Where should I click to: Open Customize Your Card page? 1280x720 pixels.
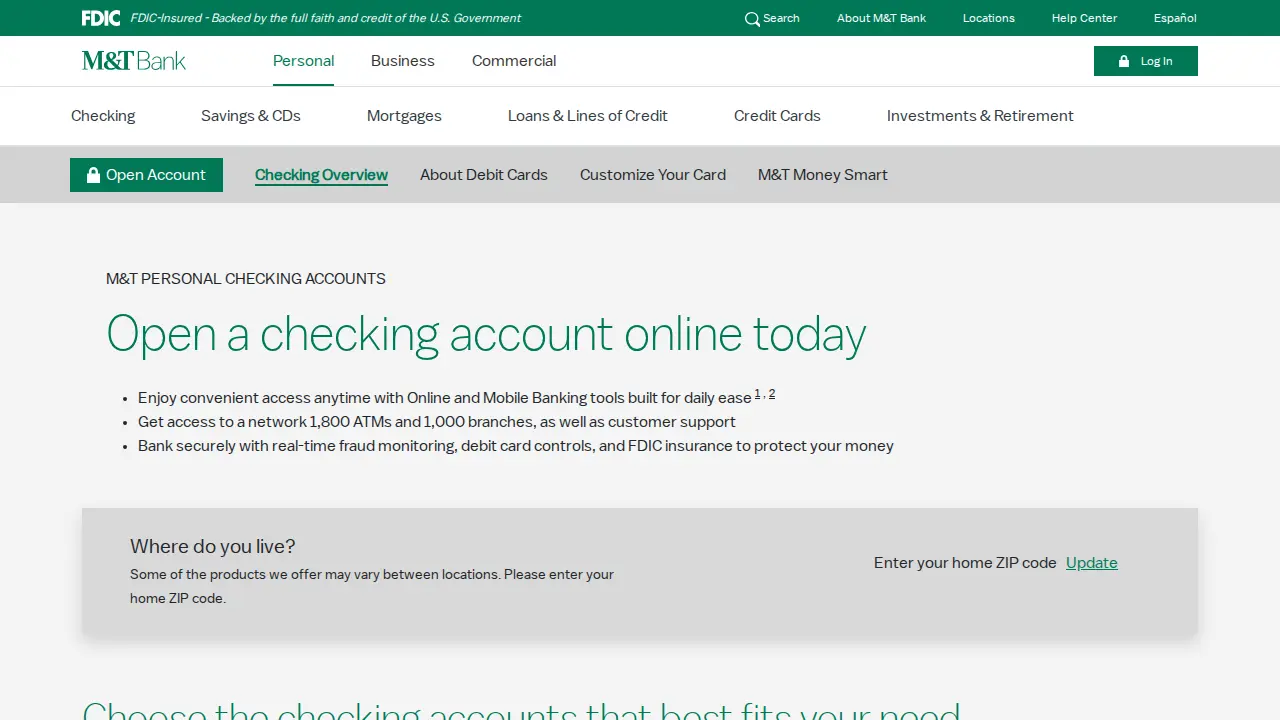(x=653, y=175)
